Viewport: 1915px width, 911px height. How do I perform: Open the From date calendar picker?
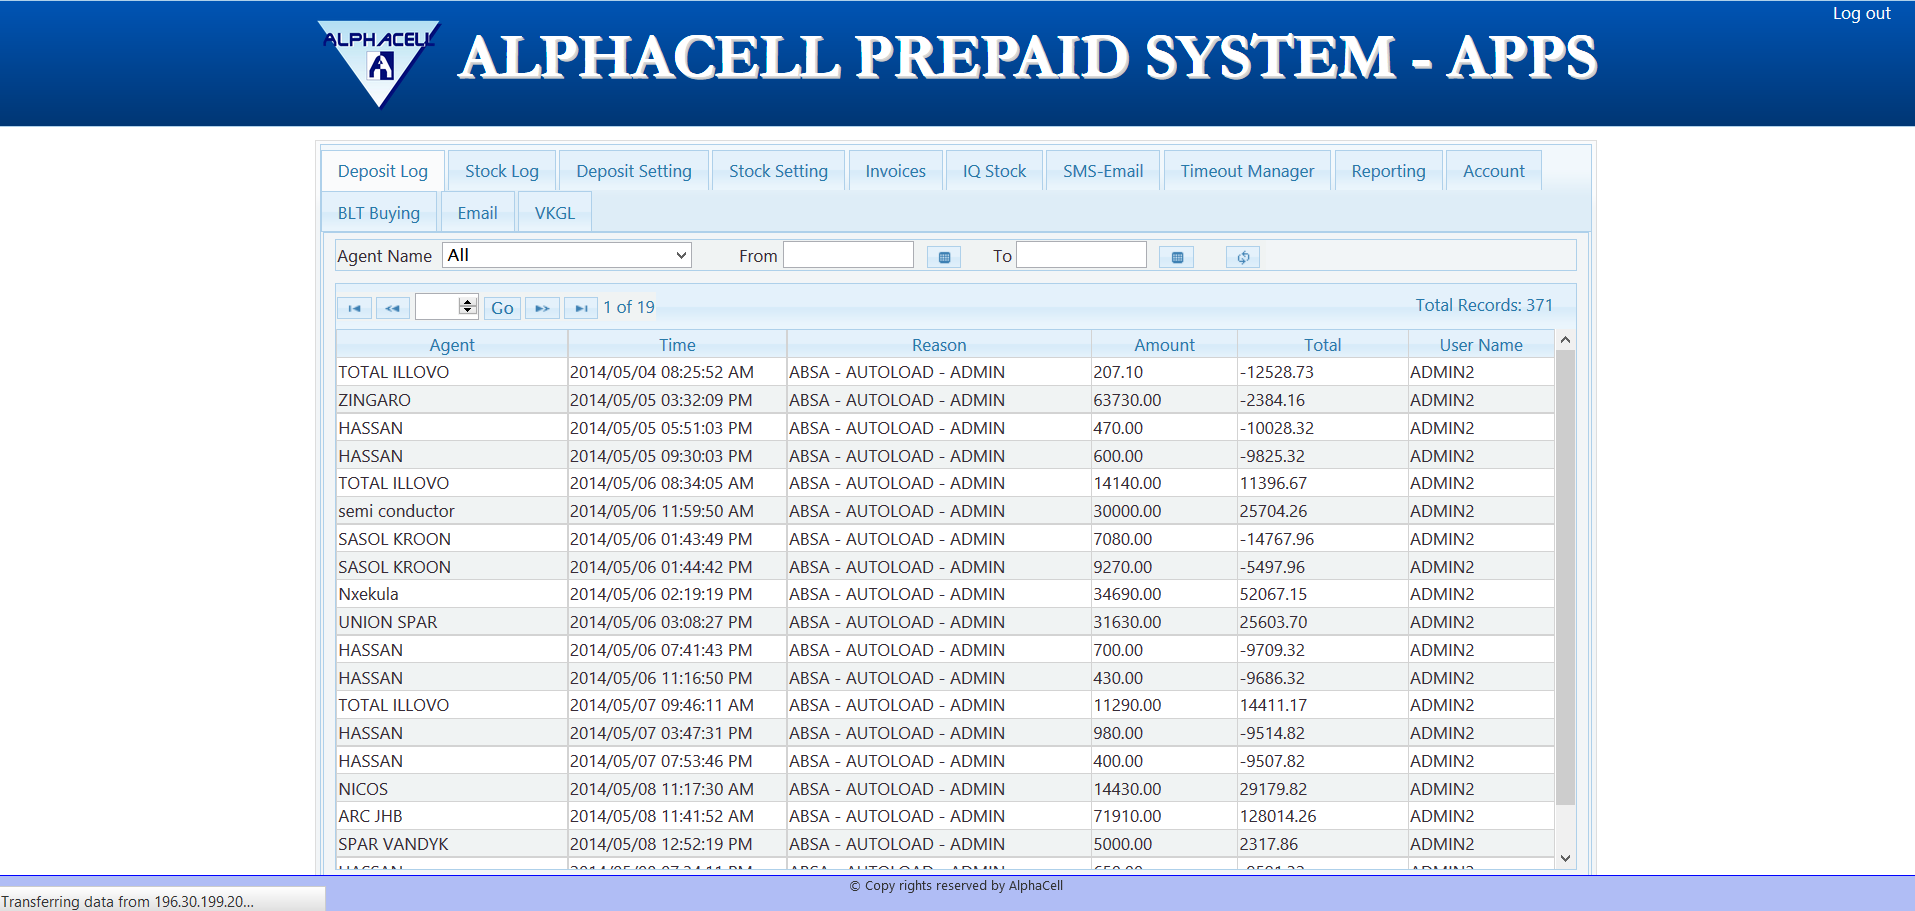943,257
